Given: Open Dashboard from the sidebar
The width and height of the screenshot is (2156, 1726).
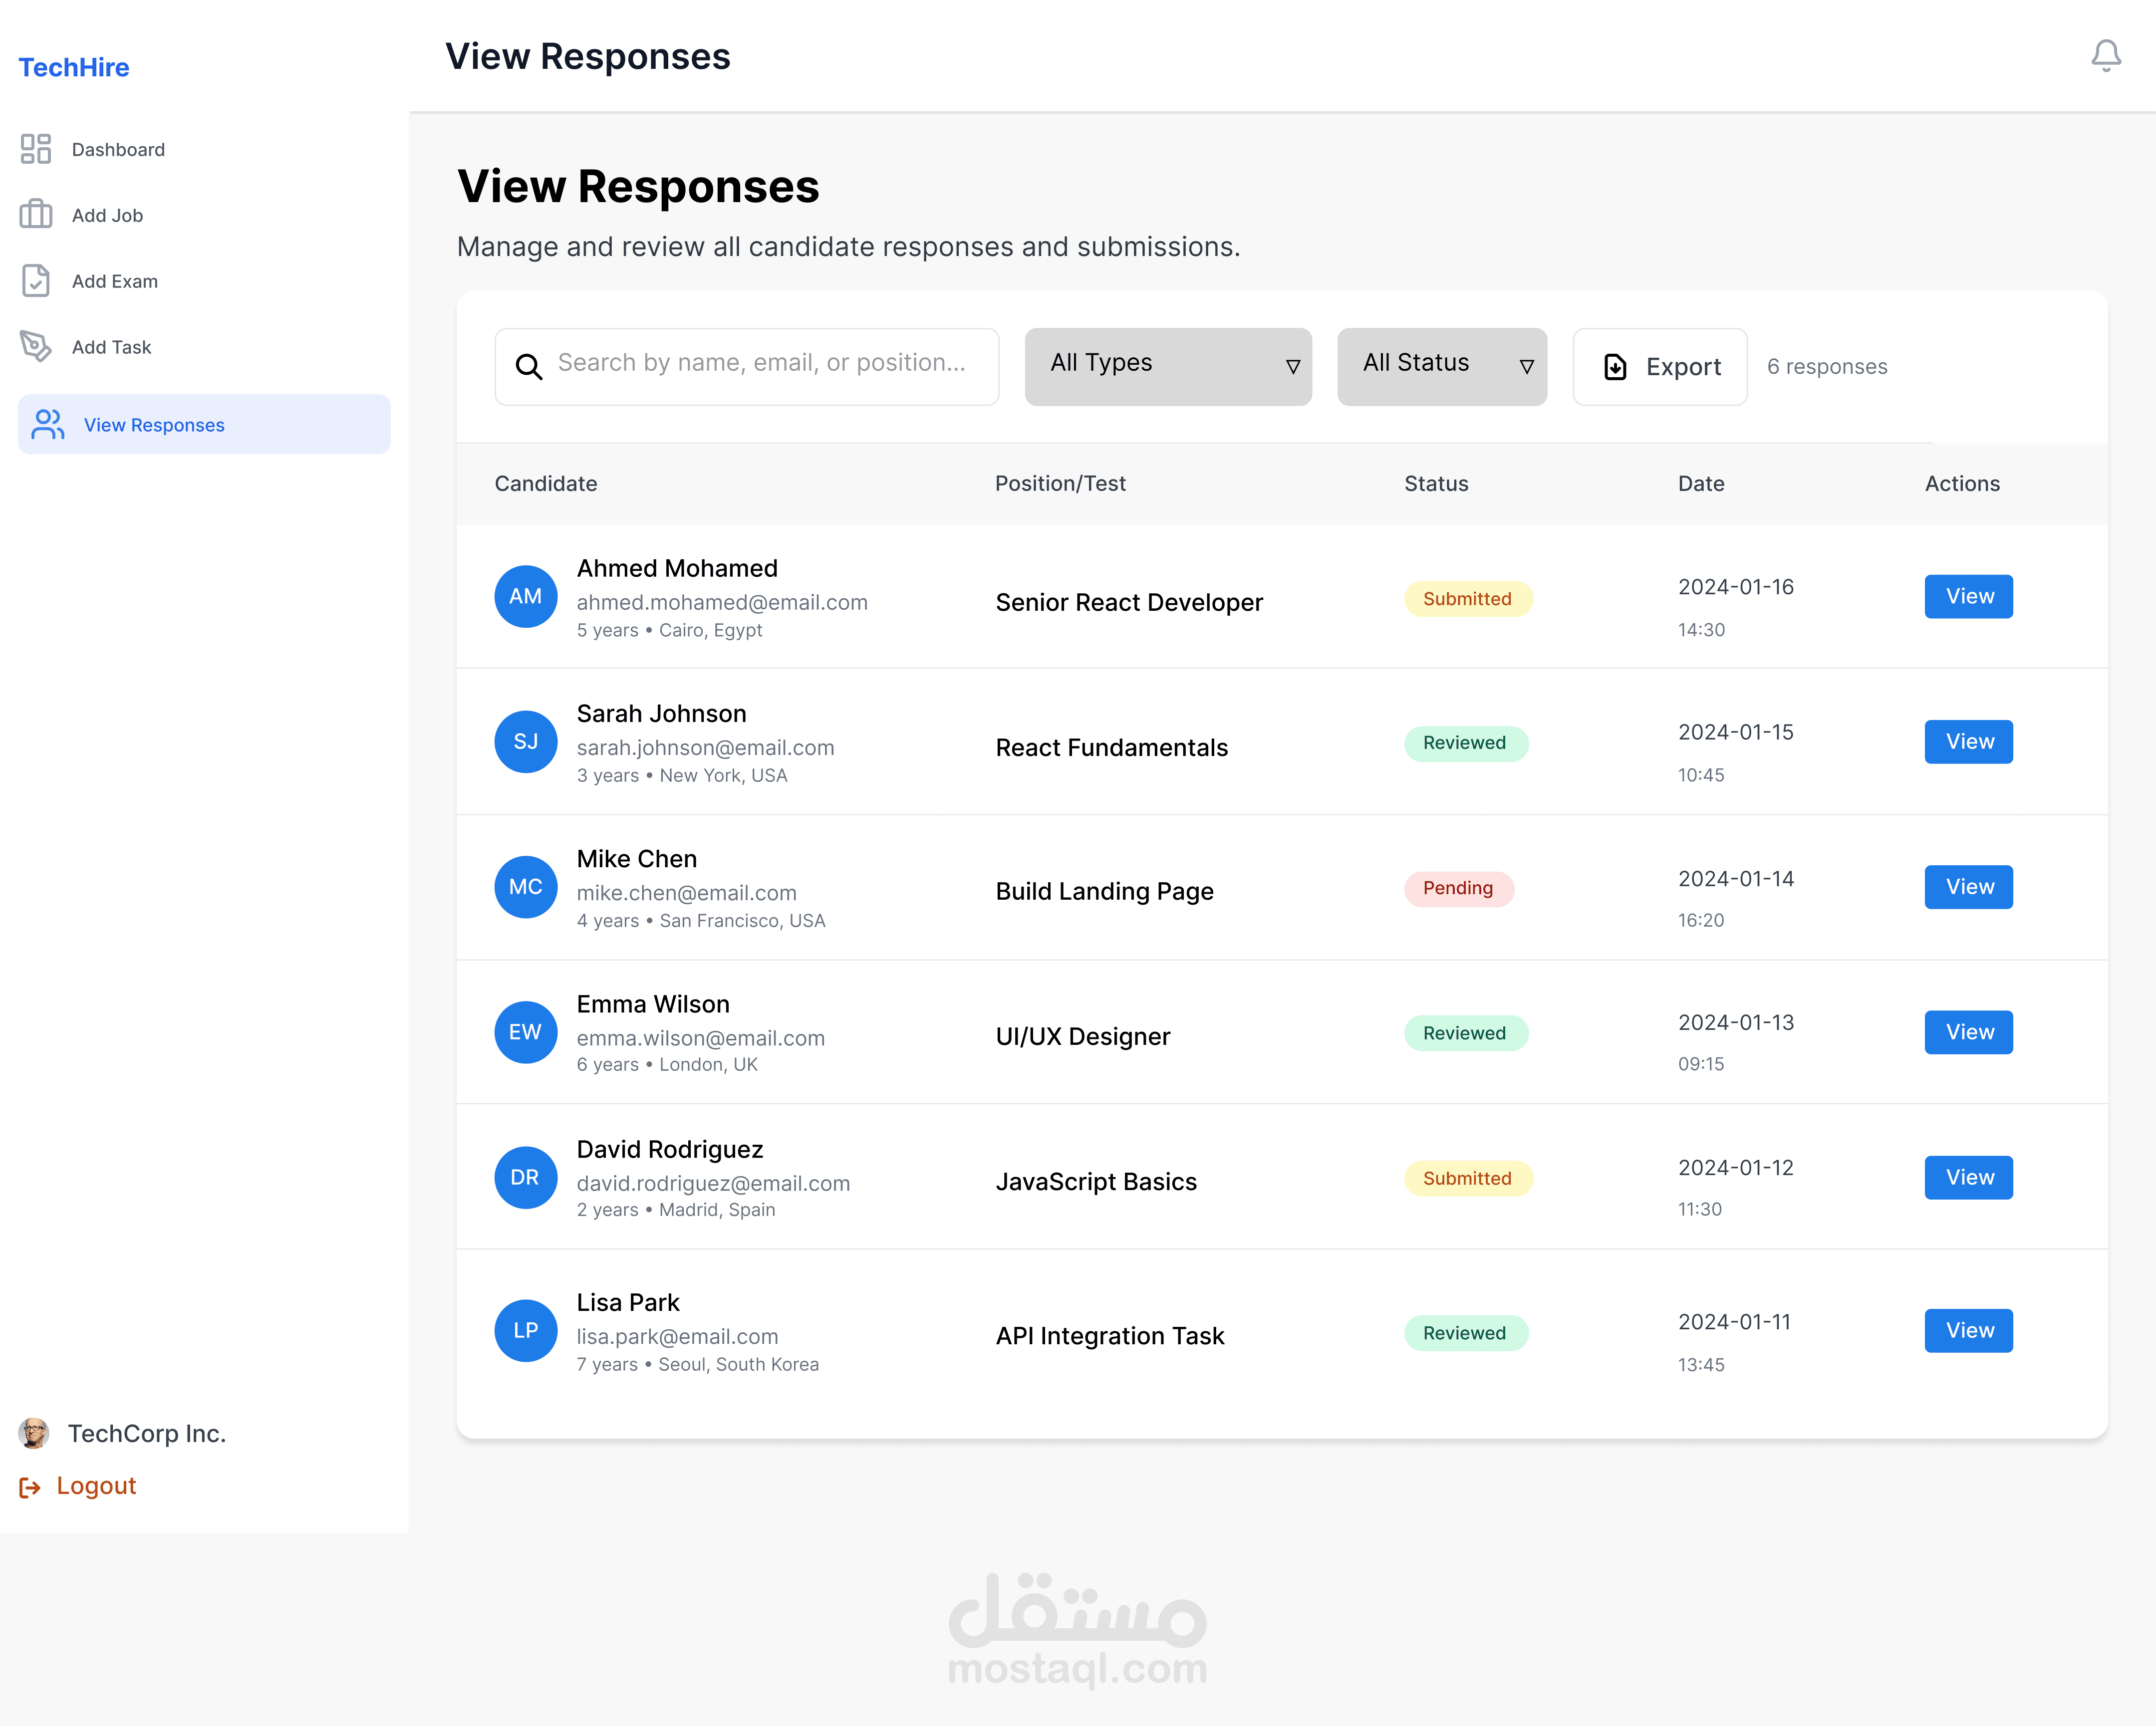Looking at the screenshot, I should click(x=118, y=149).
